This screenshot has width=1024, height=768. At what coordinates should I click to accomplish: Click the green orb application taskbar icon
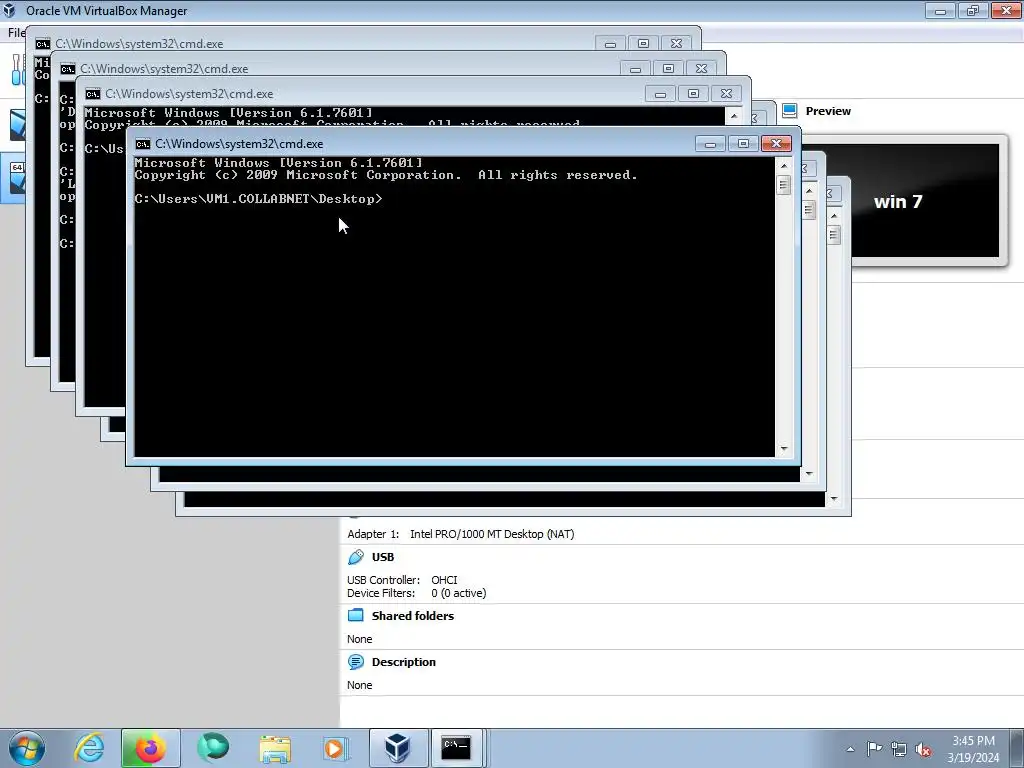point(213,747)
